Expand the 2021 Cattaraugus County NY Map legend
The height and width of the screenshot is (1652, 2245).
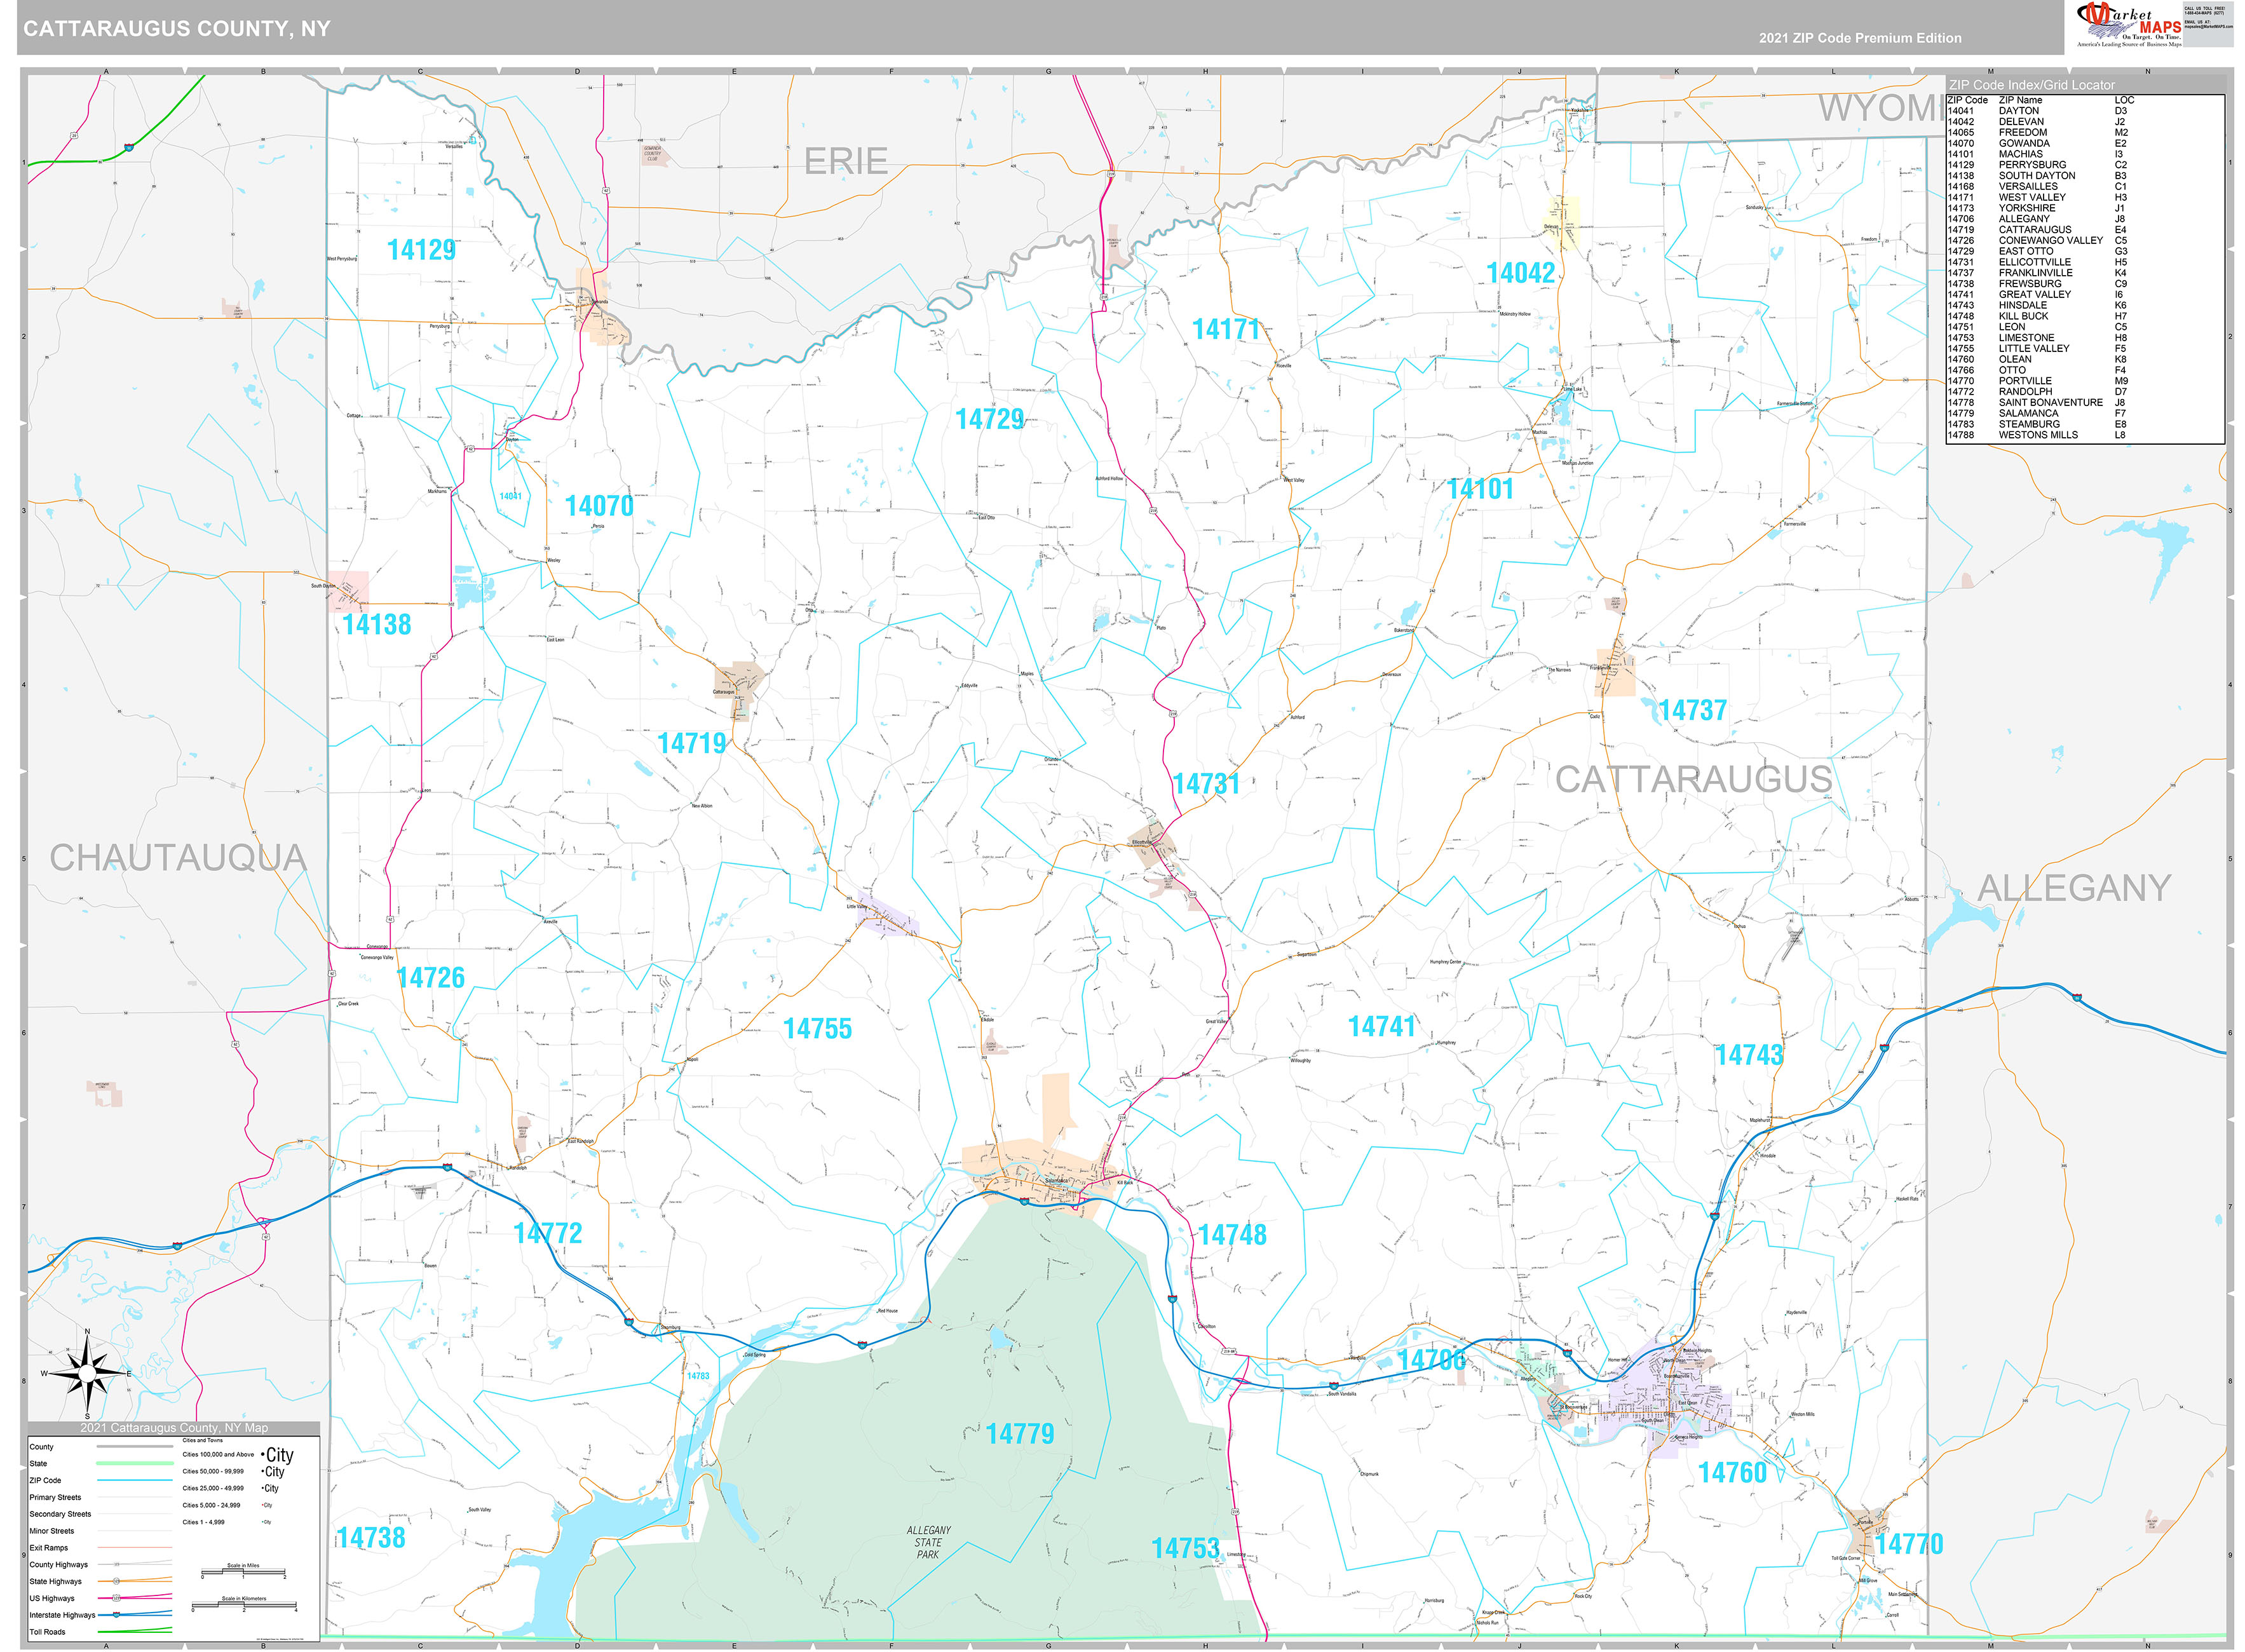point(175,1428)
